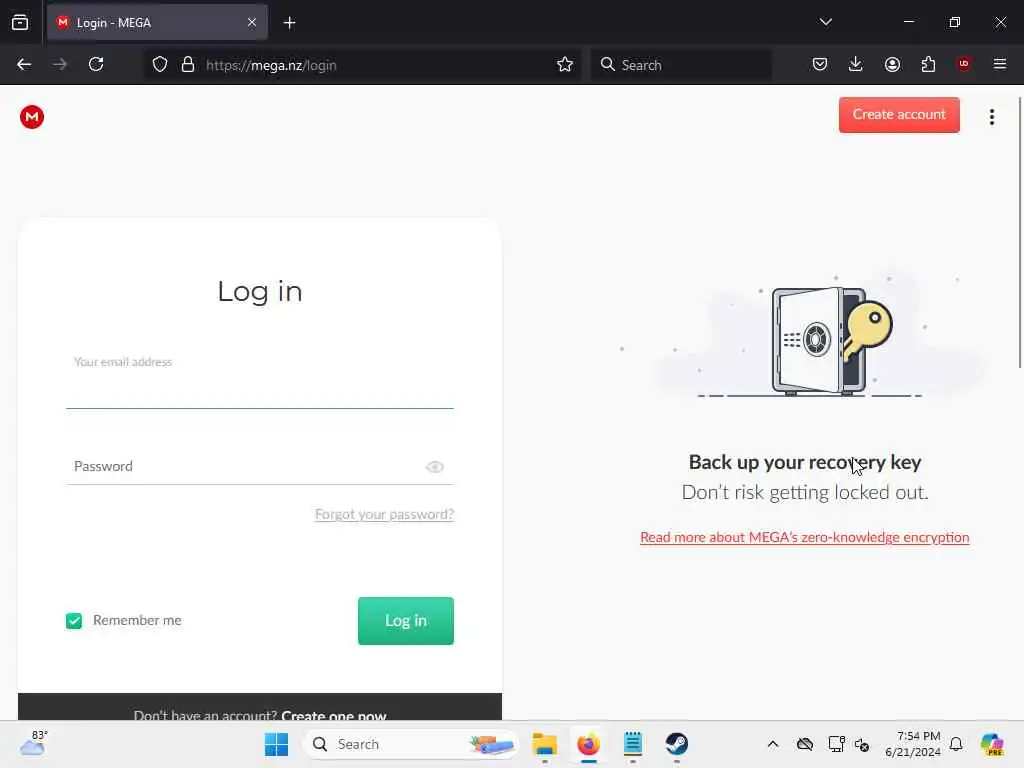Show site security padlock info
The width and height of the screenshot is (1024, 768).
coord(188,65)
